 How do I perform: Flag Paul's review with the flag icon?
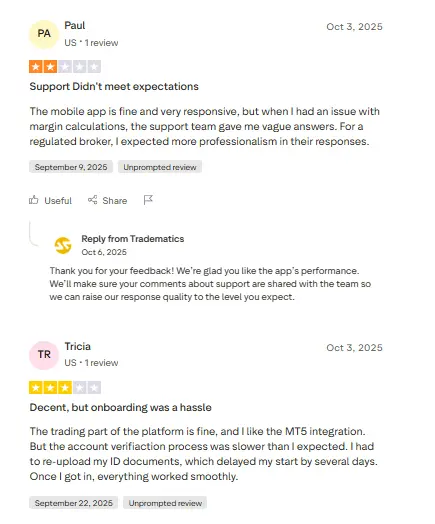click(148, 200)
